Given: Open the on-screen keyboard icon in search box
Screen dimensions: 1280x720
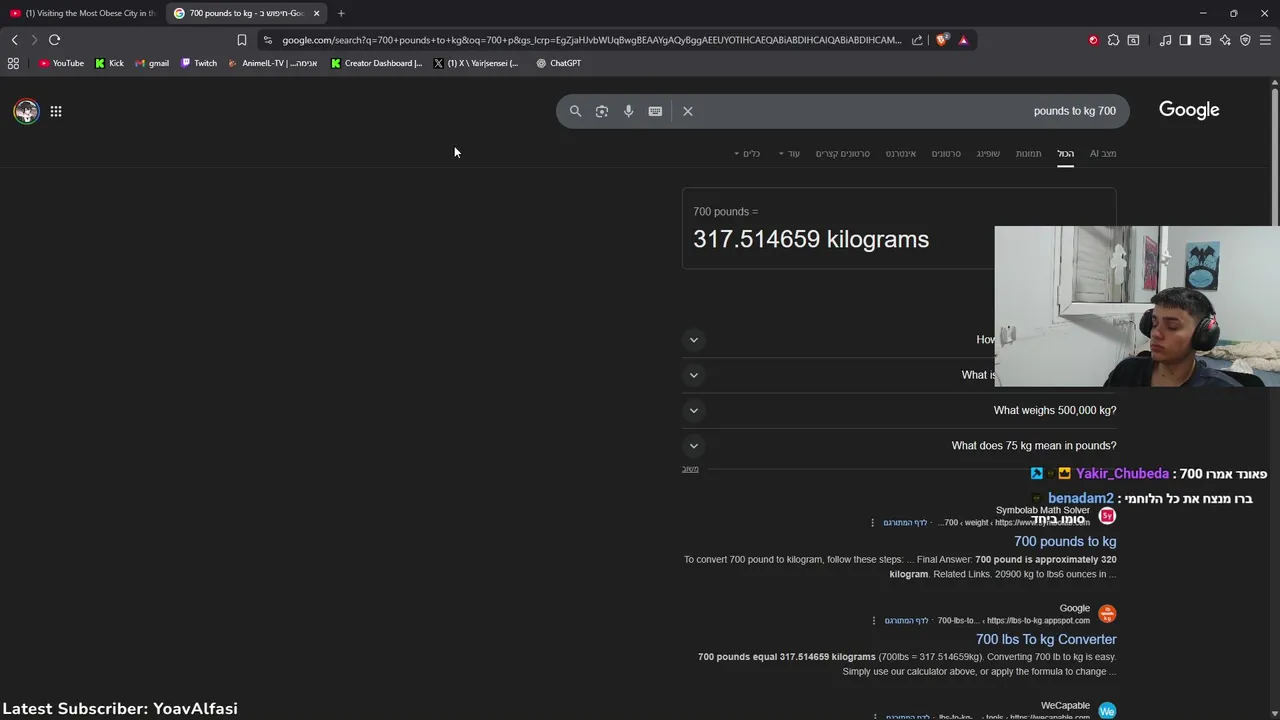Looking at the screenshot, I should coord(655,111).
